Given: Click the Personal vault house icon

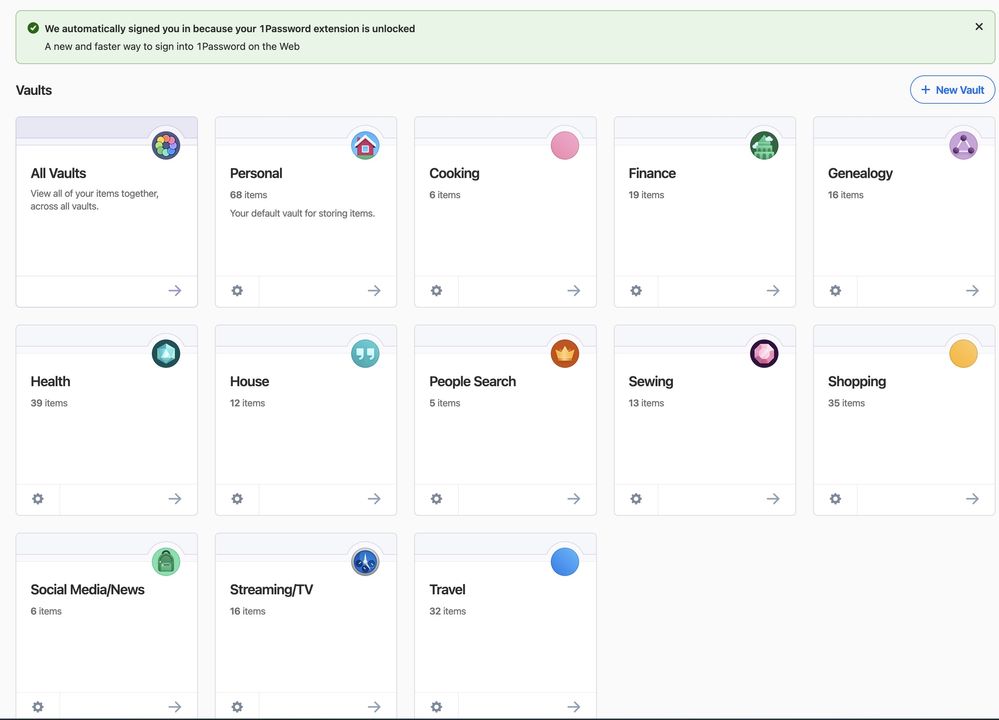Looking at the screenshot, I should click(x=365, y=145).
